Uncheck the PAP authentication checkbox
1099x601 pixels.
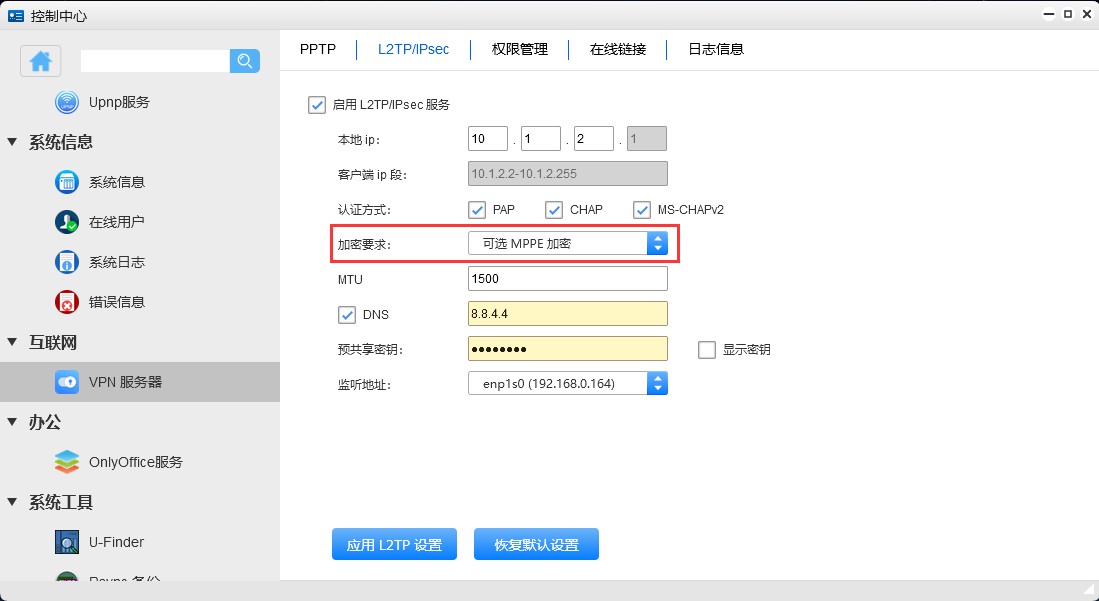(478, 210)
